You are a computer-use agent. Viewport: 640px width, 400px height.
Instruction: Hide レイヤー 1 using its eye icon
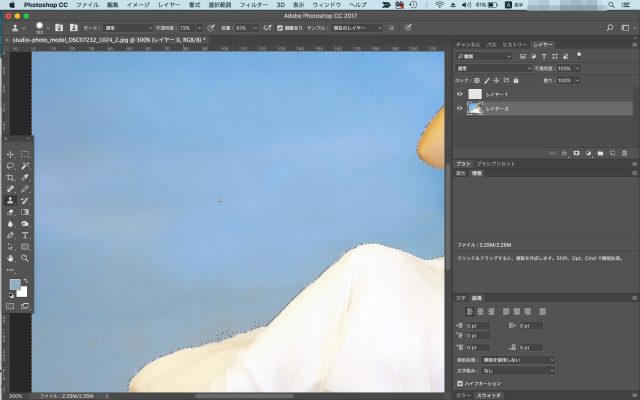(x=460, y=93)
